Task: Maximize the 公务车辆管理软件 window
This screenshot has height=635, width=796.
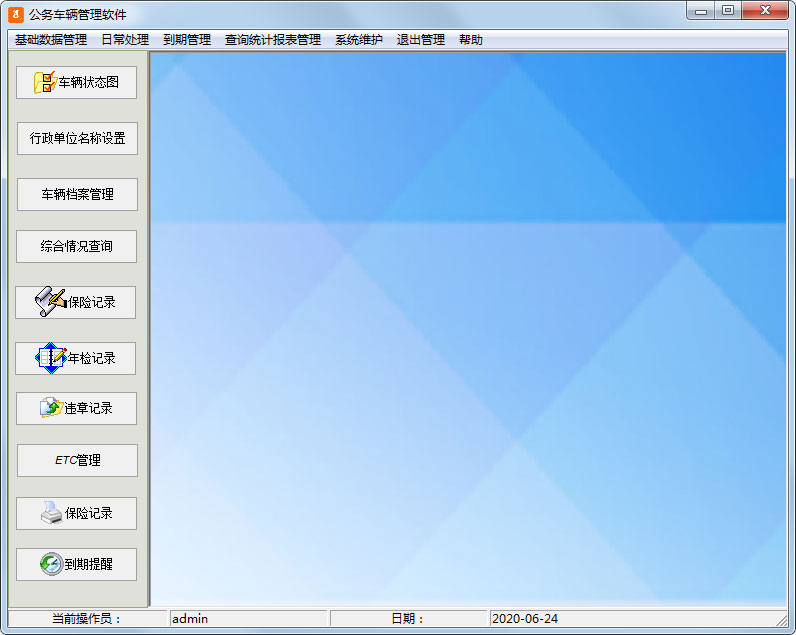Action: point(728,11)
